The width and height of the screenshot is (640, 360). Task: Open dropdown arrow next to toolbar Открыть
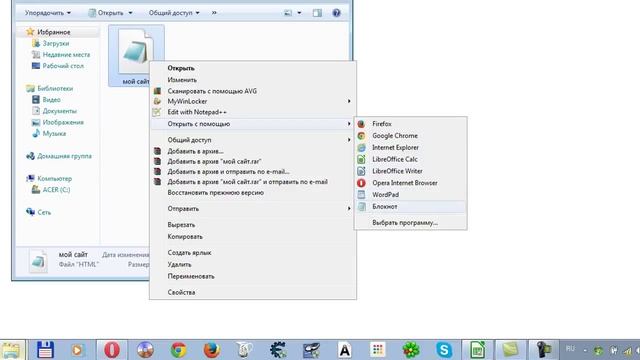pyautogui.click(x=131, y=13)
